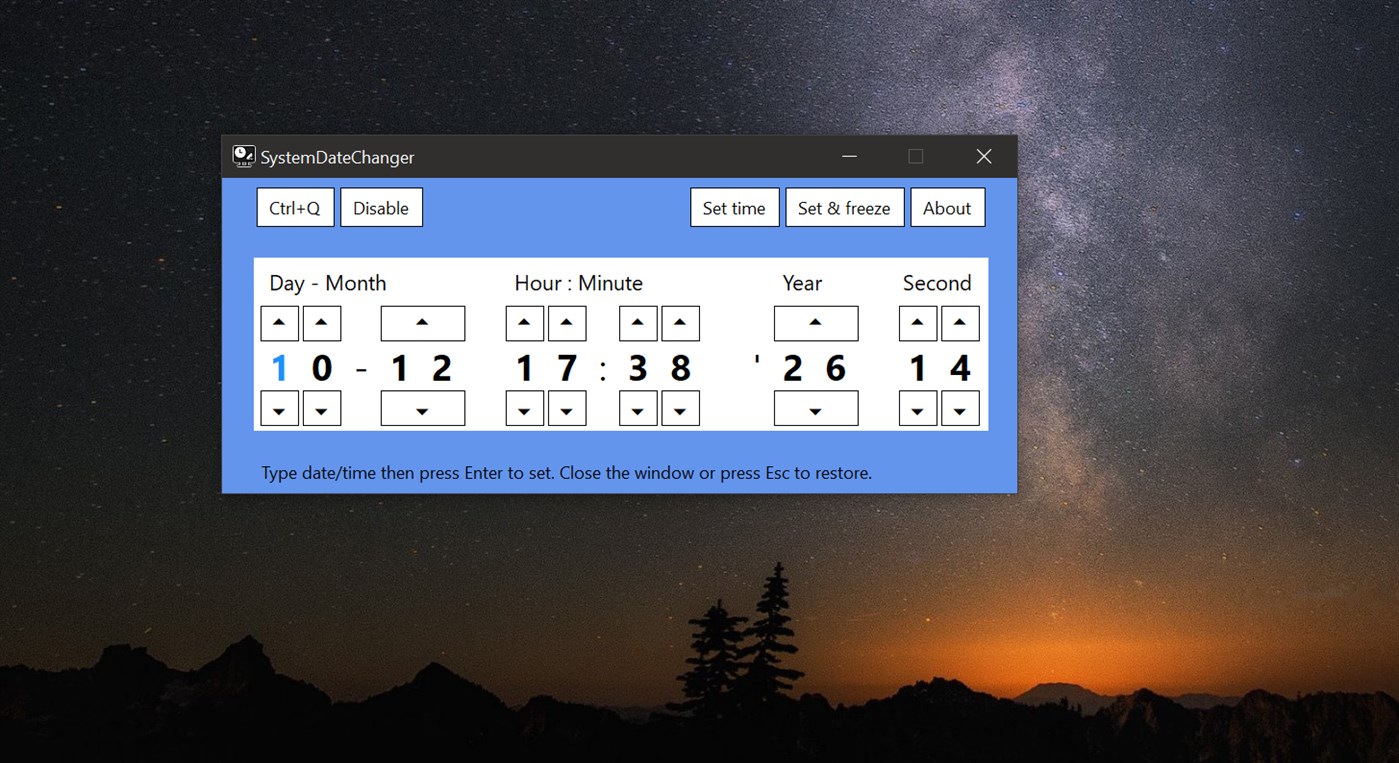
Task: Click the month down arrow
Action: (x=423, y=408)
